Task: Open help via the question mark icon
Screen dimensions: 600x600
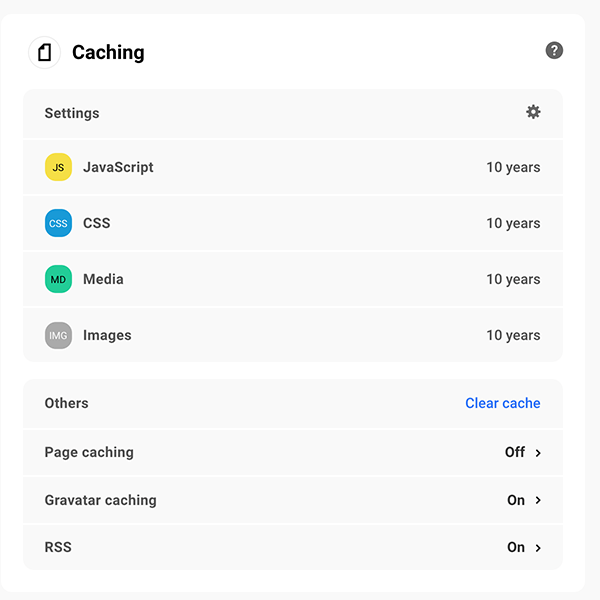Action: point(554,50)
